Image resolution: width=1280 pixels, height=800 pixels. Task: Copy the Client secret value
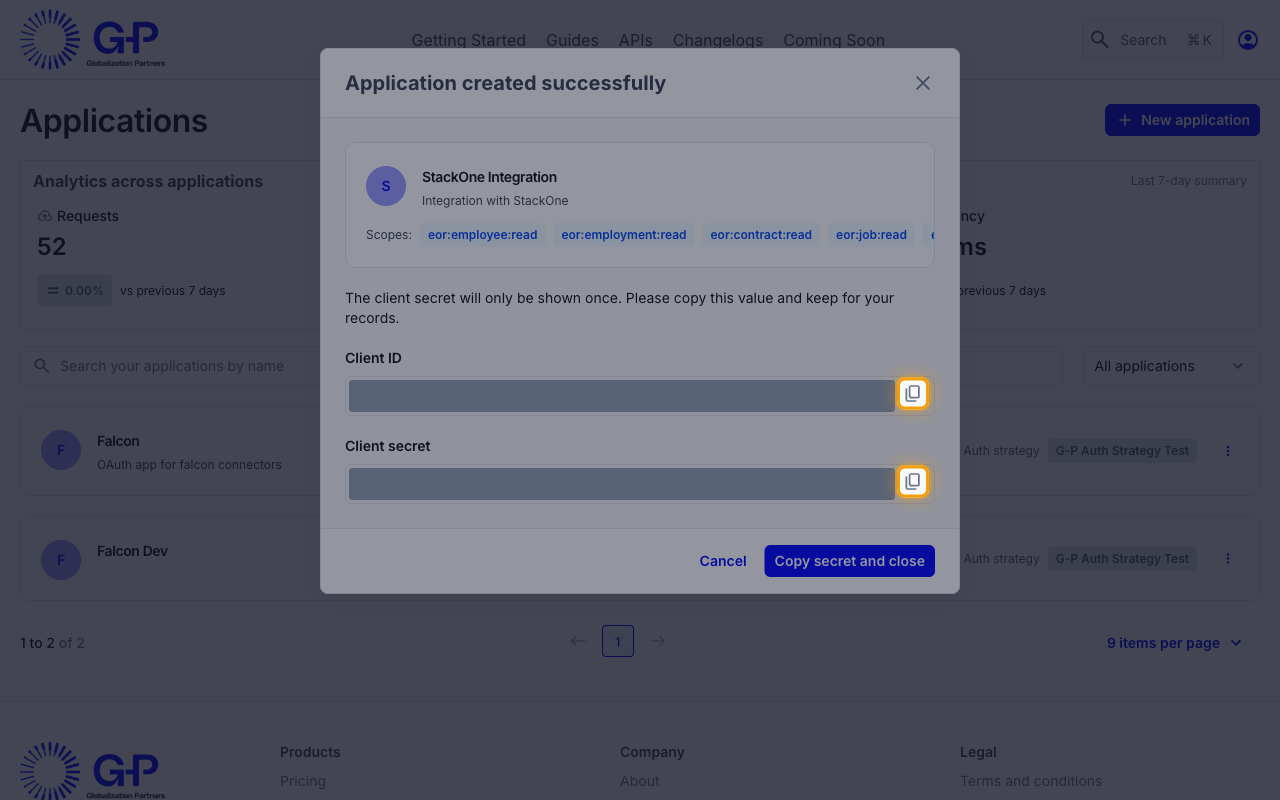click(912, 482)
